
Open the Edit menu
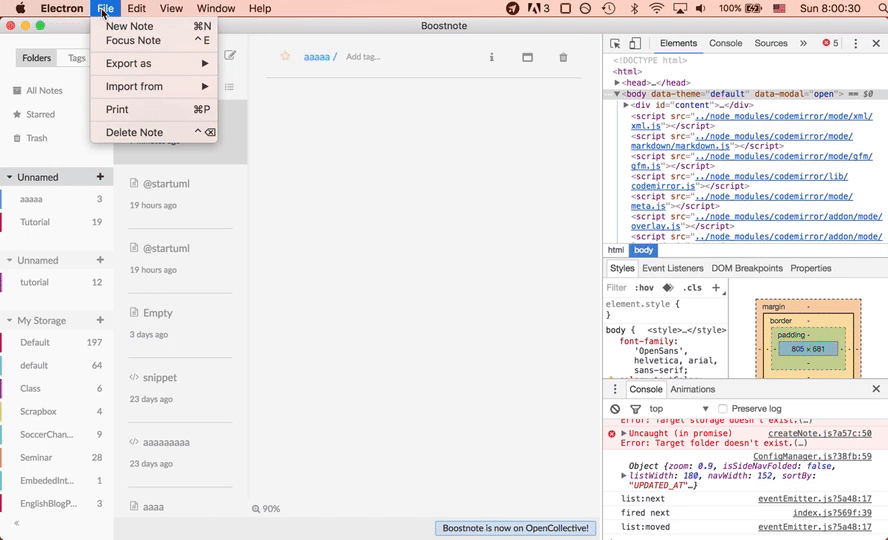[136, 8]
